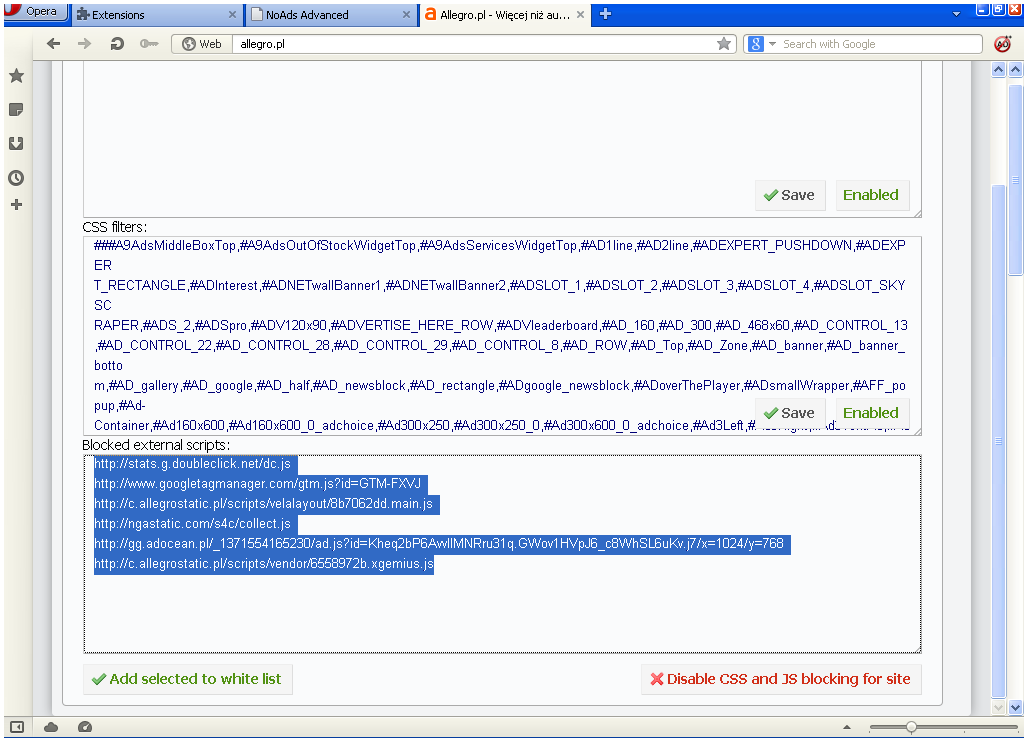Close the Allegro.pl tab
This screenshot has height=738, width=1024.
tap(580, 14)
